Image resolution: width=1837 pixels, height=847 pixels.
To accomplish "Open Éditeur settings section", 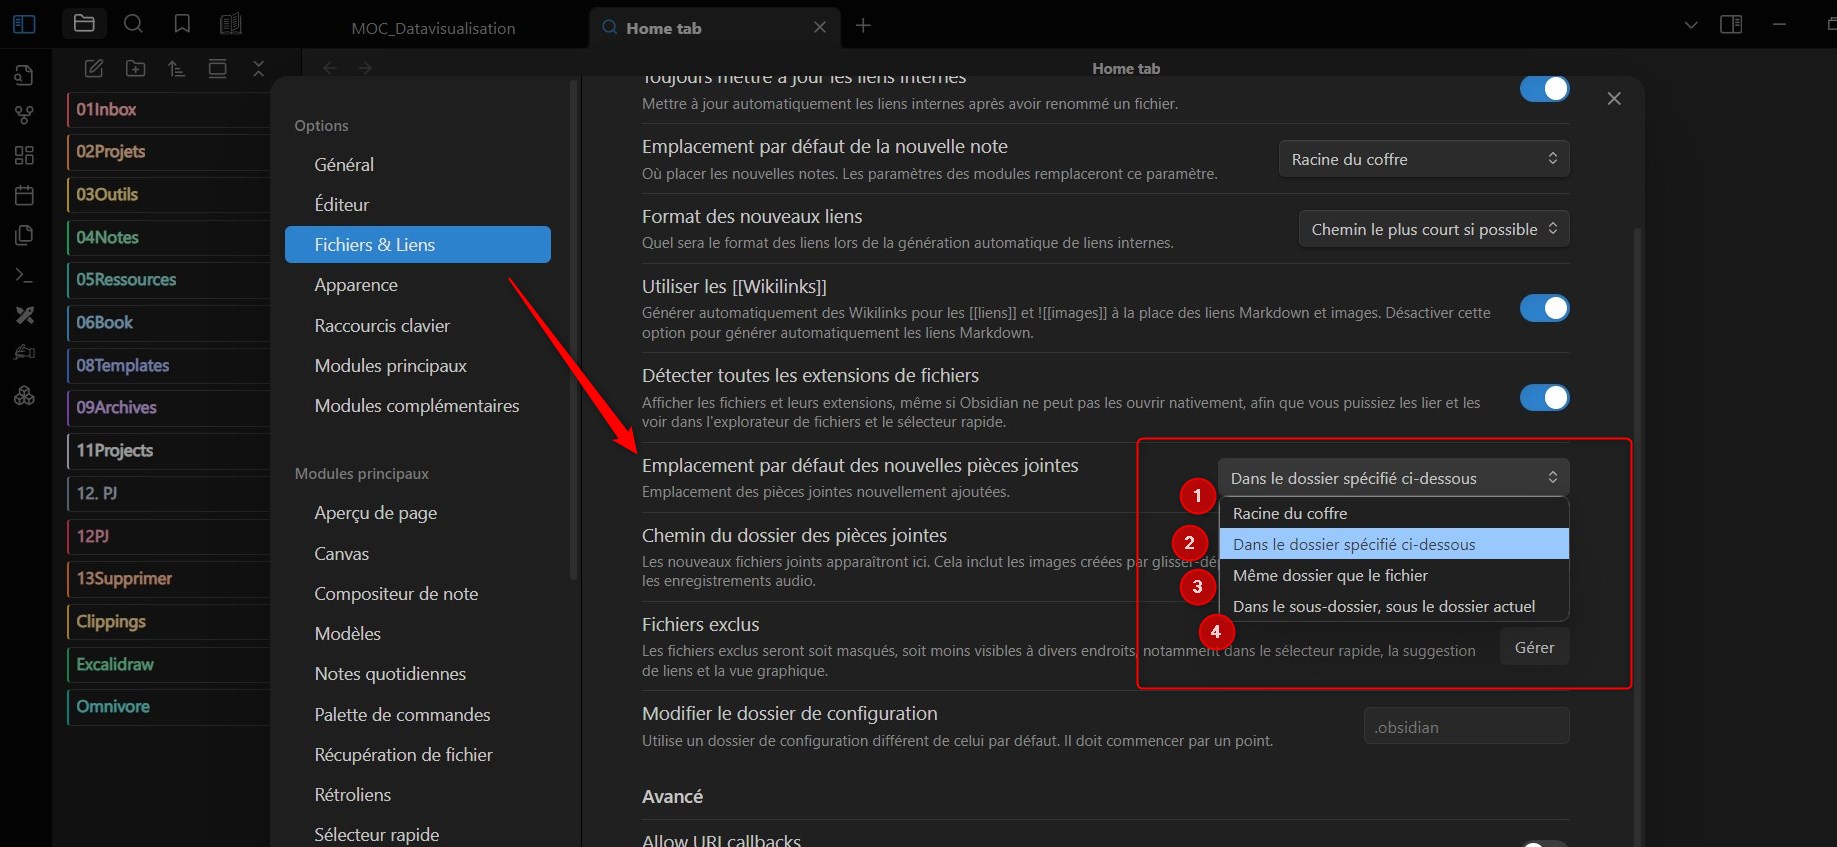I will [418, 204].
